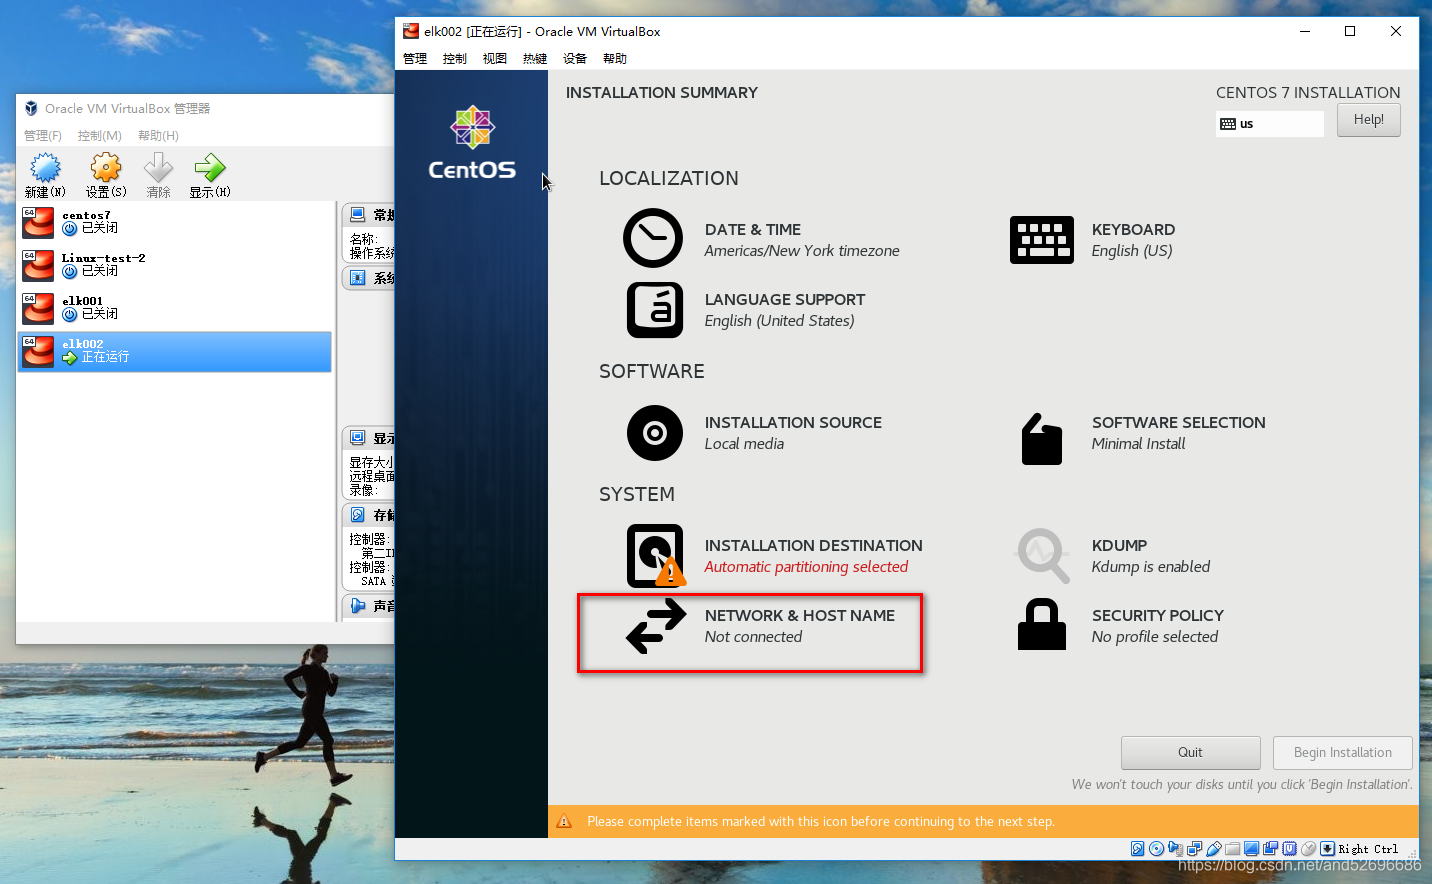Click hard disk activity status icon
The width and height of the screenshot is (1432, 884).
click(x=1138, y=849)
